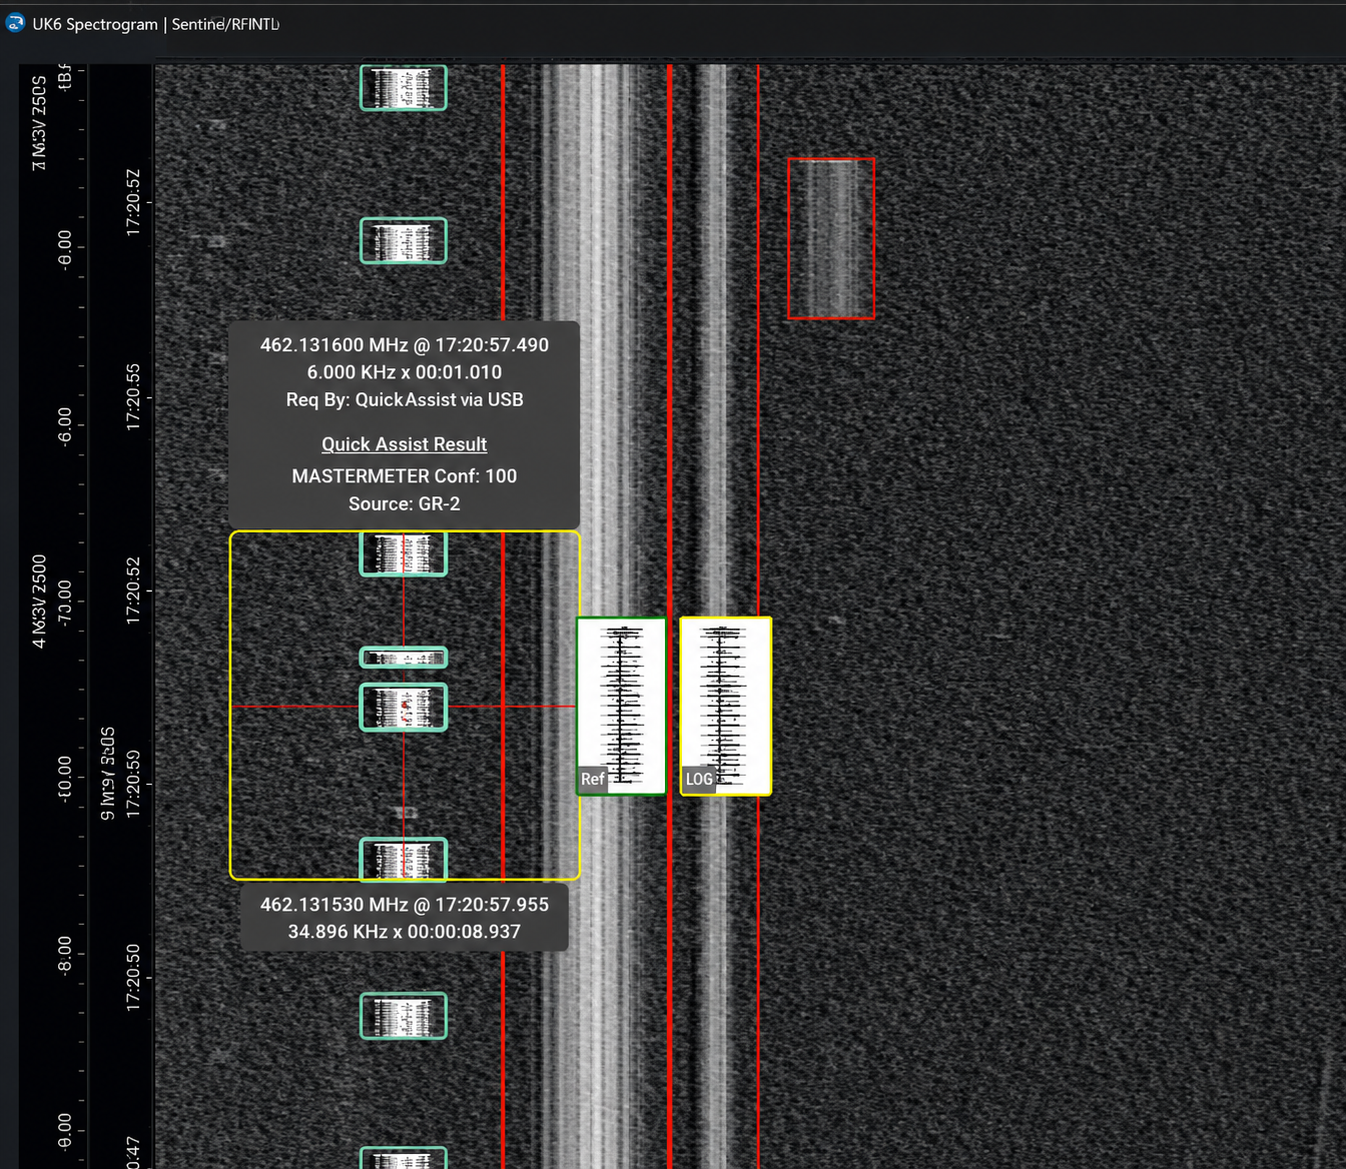Click the "UK6 Spectrogram" window title text
The height and width of the screenshot is (1169, 1346).
coord(95,23)
